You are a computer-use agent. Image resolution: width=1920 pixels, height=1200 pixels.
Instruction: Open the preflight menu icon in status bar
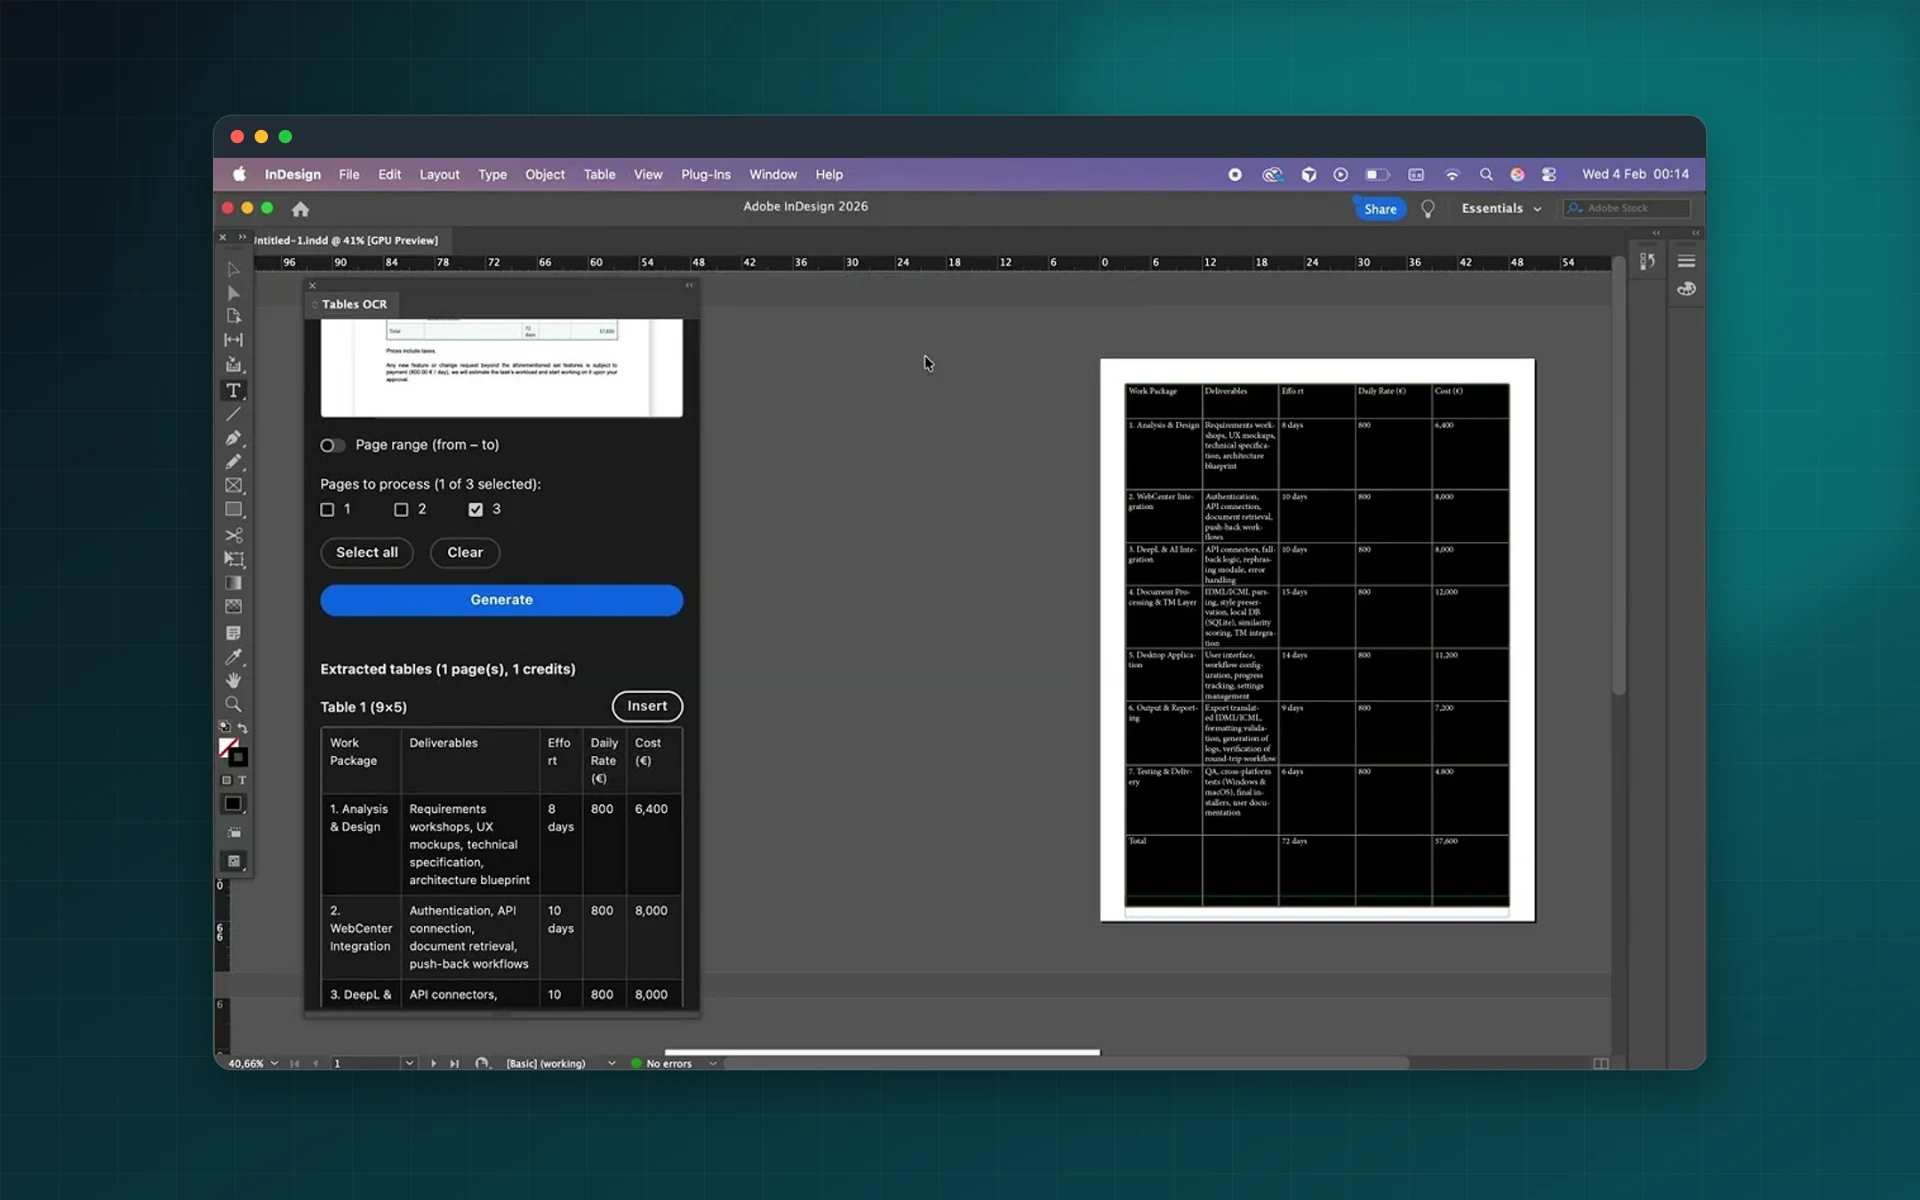[482, 1063]
